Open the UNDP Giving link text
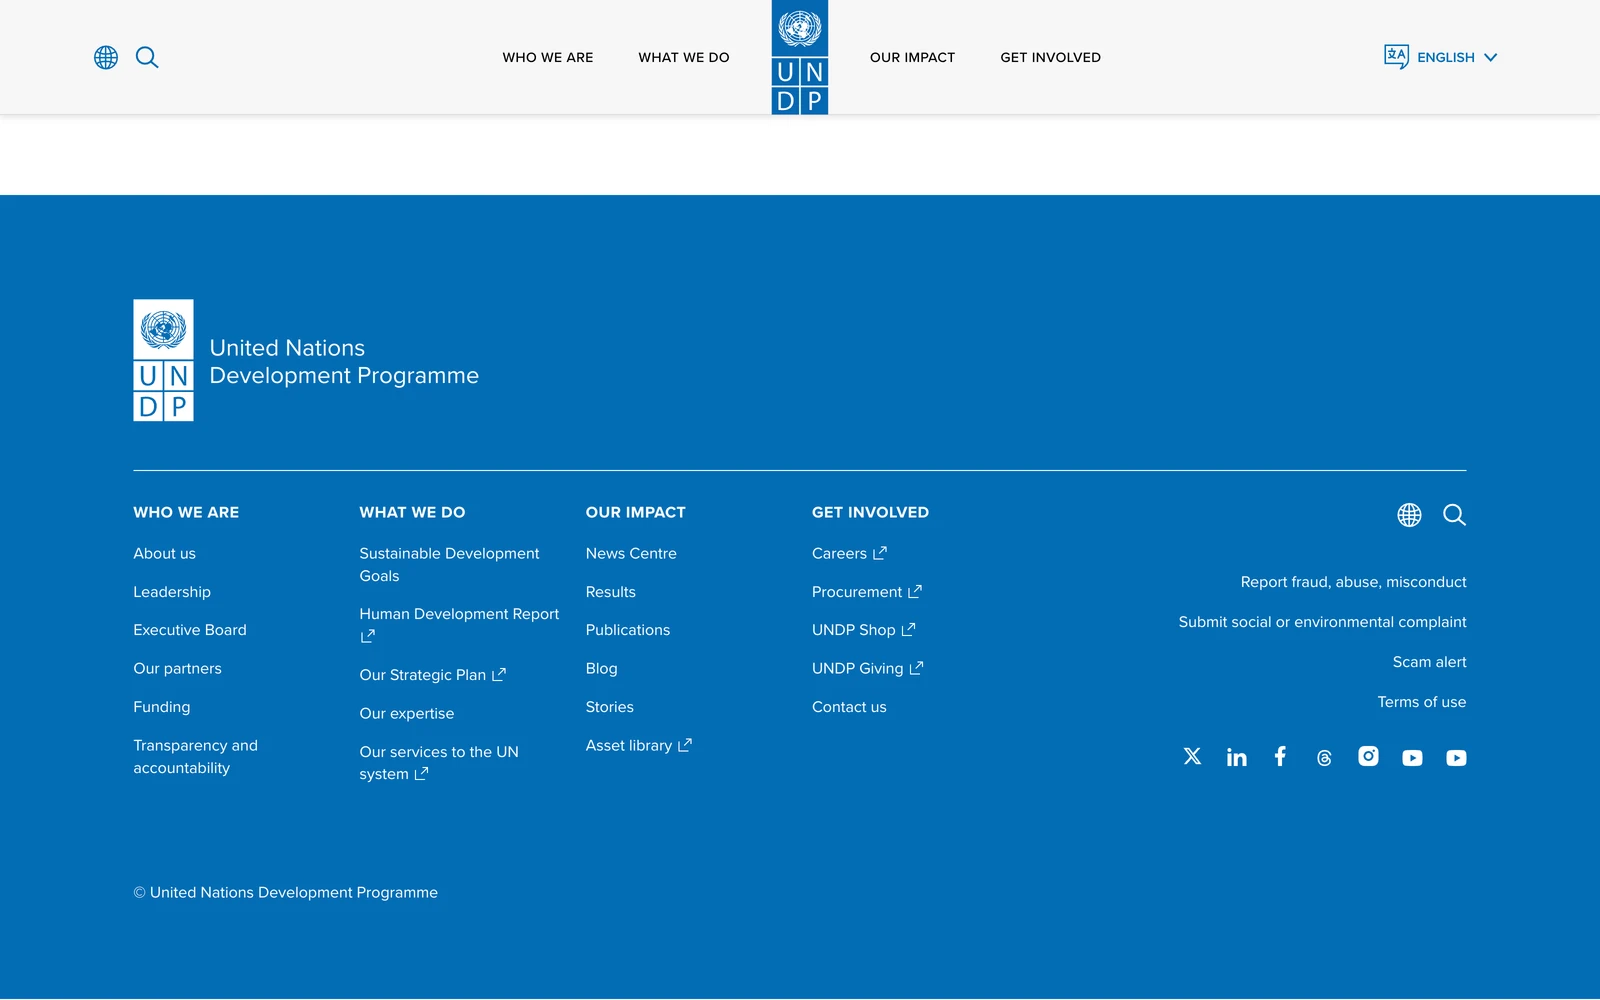The width and height of the screenshot is (1600, 1000). point(857,668)
